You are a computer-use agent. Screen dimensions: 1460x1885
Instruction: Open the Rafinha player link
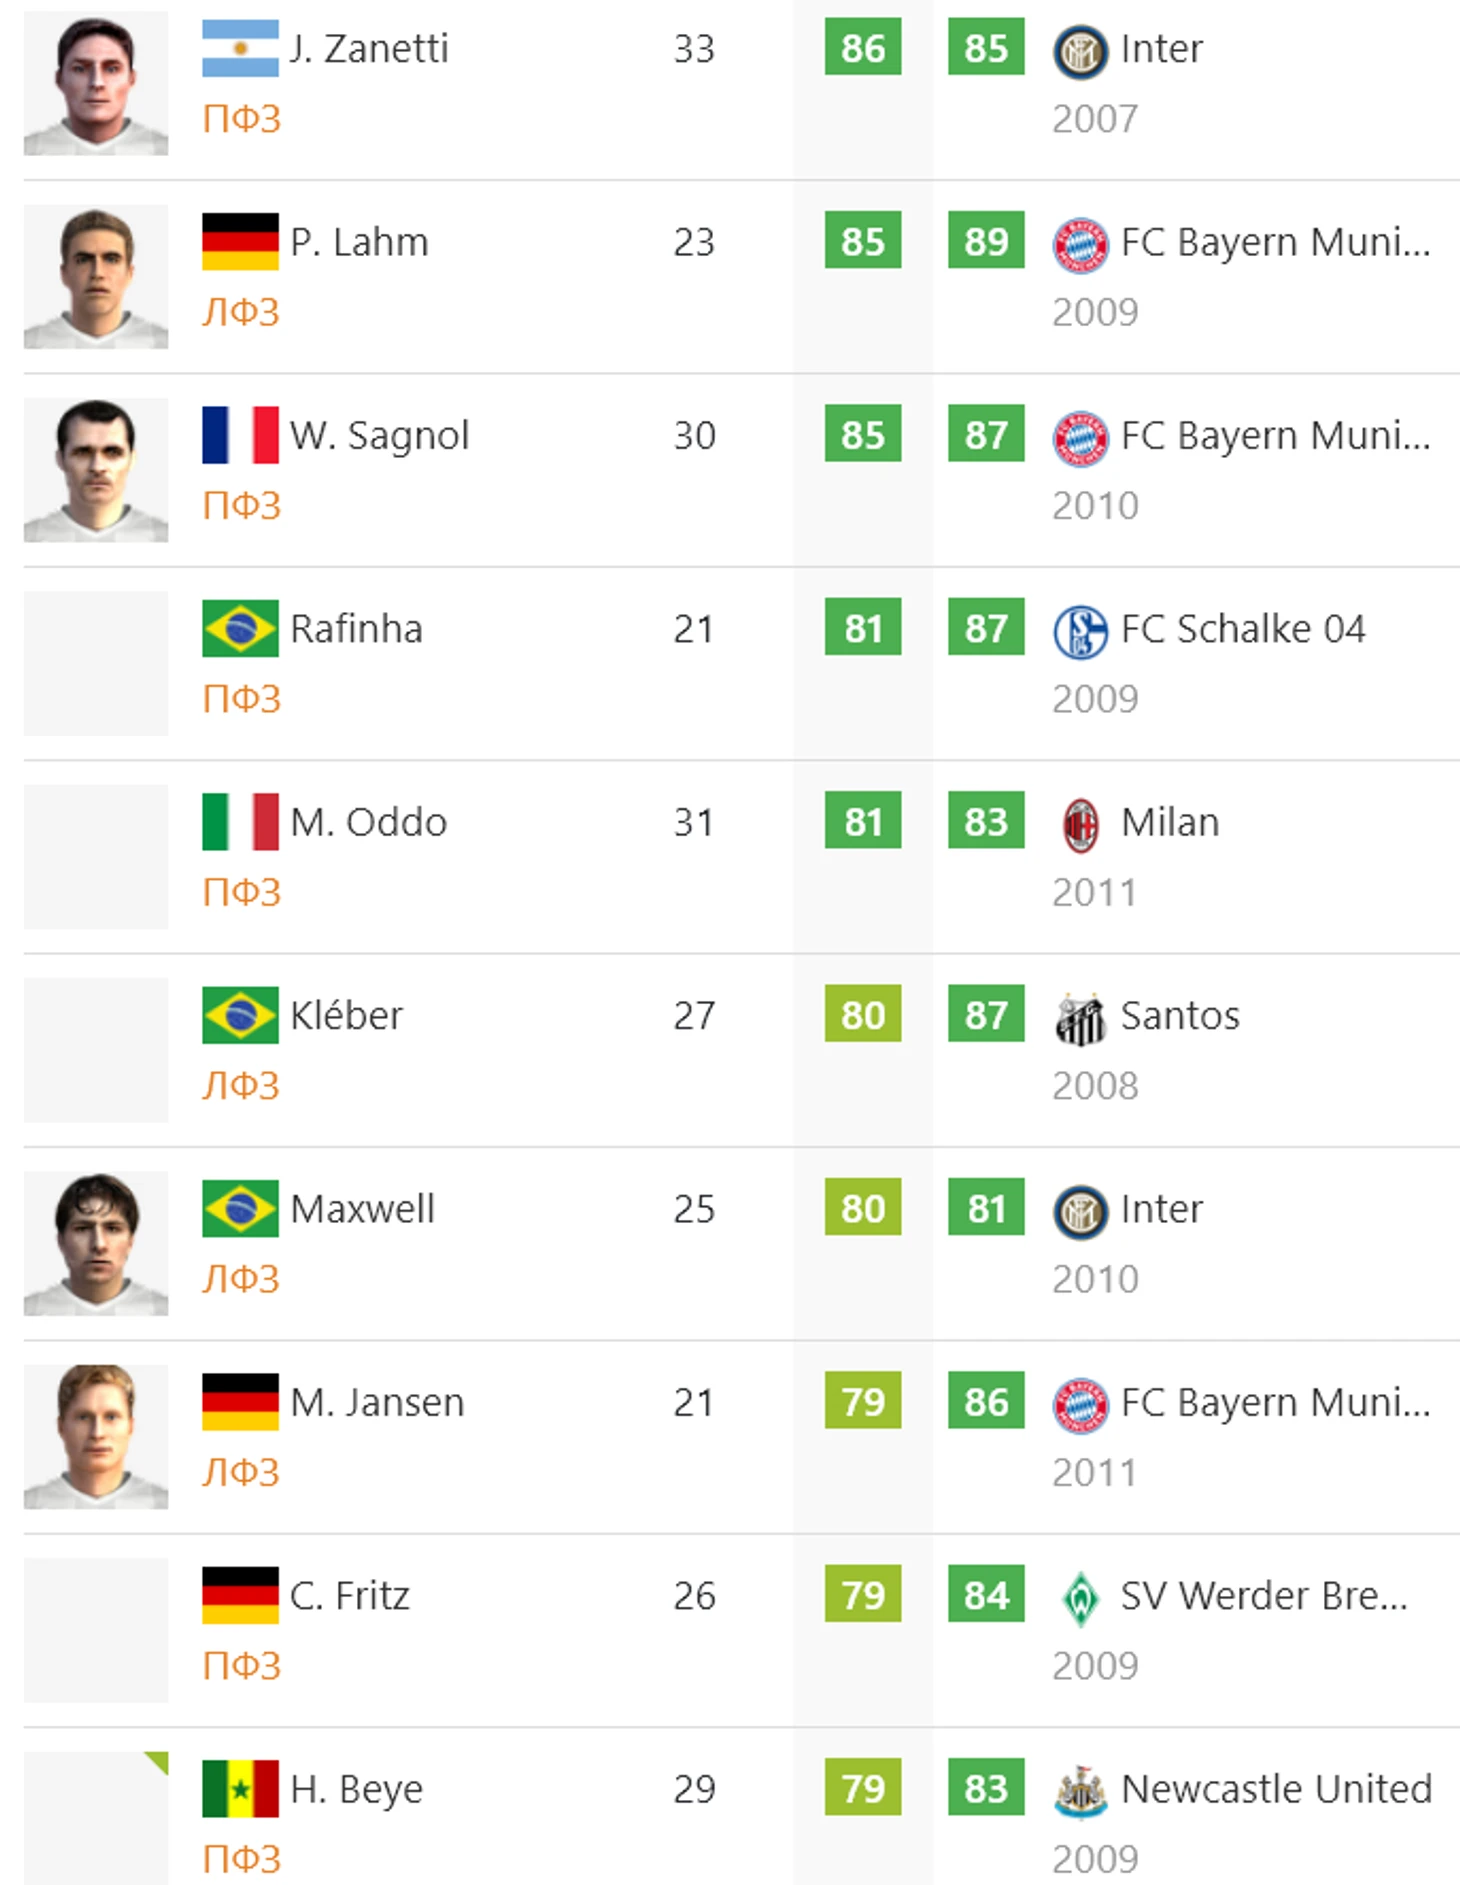pos(356,629)
